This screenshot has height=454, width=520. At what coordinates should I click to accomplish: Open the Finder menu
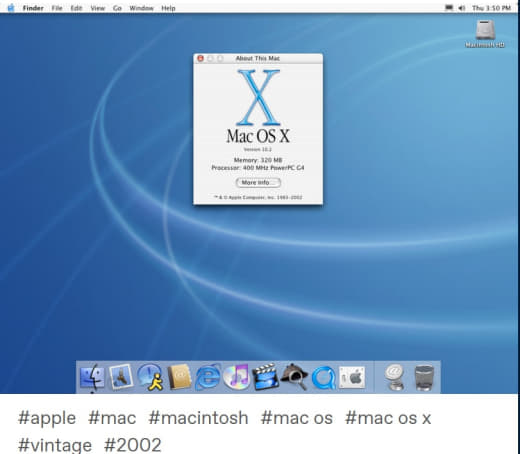(33, 8)
